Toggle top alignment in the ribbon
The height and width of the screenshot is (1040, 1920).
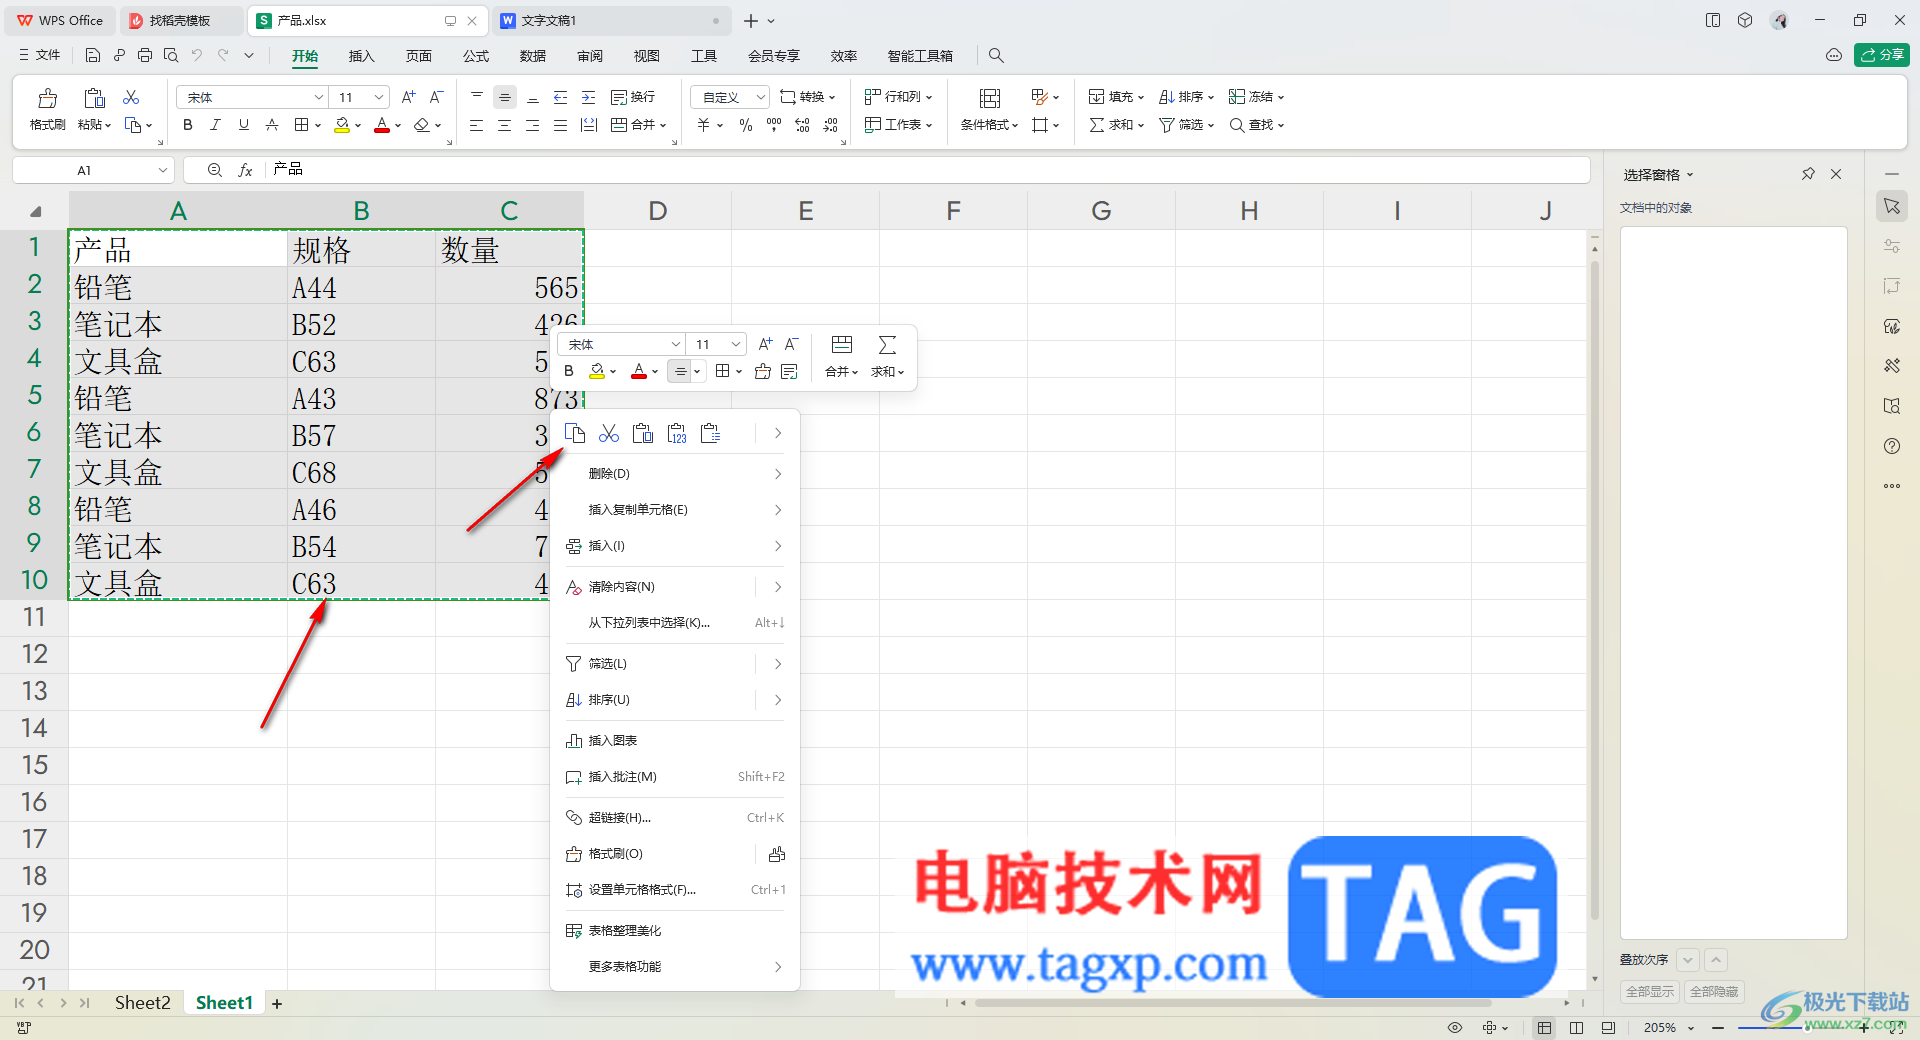[477, 97]
